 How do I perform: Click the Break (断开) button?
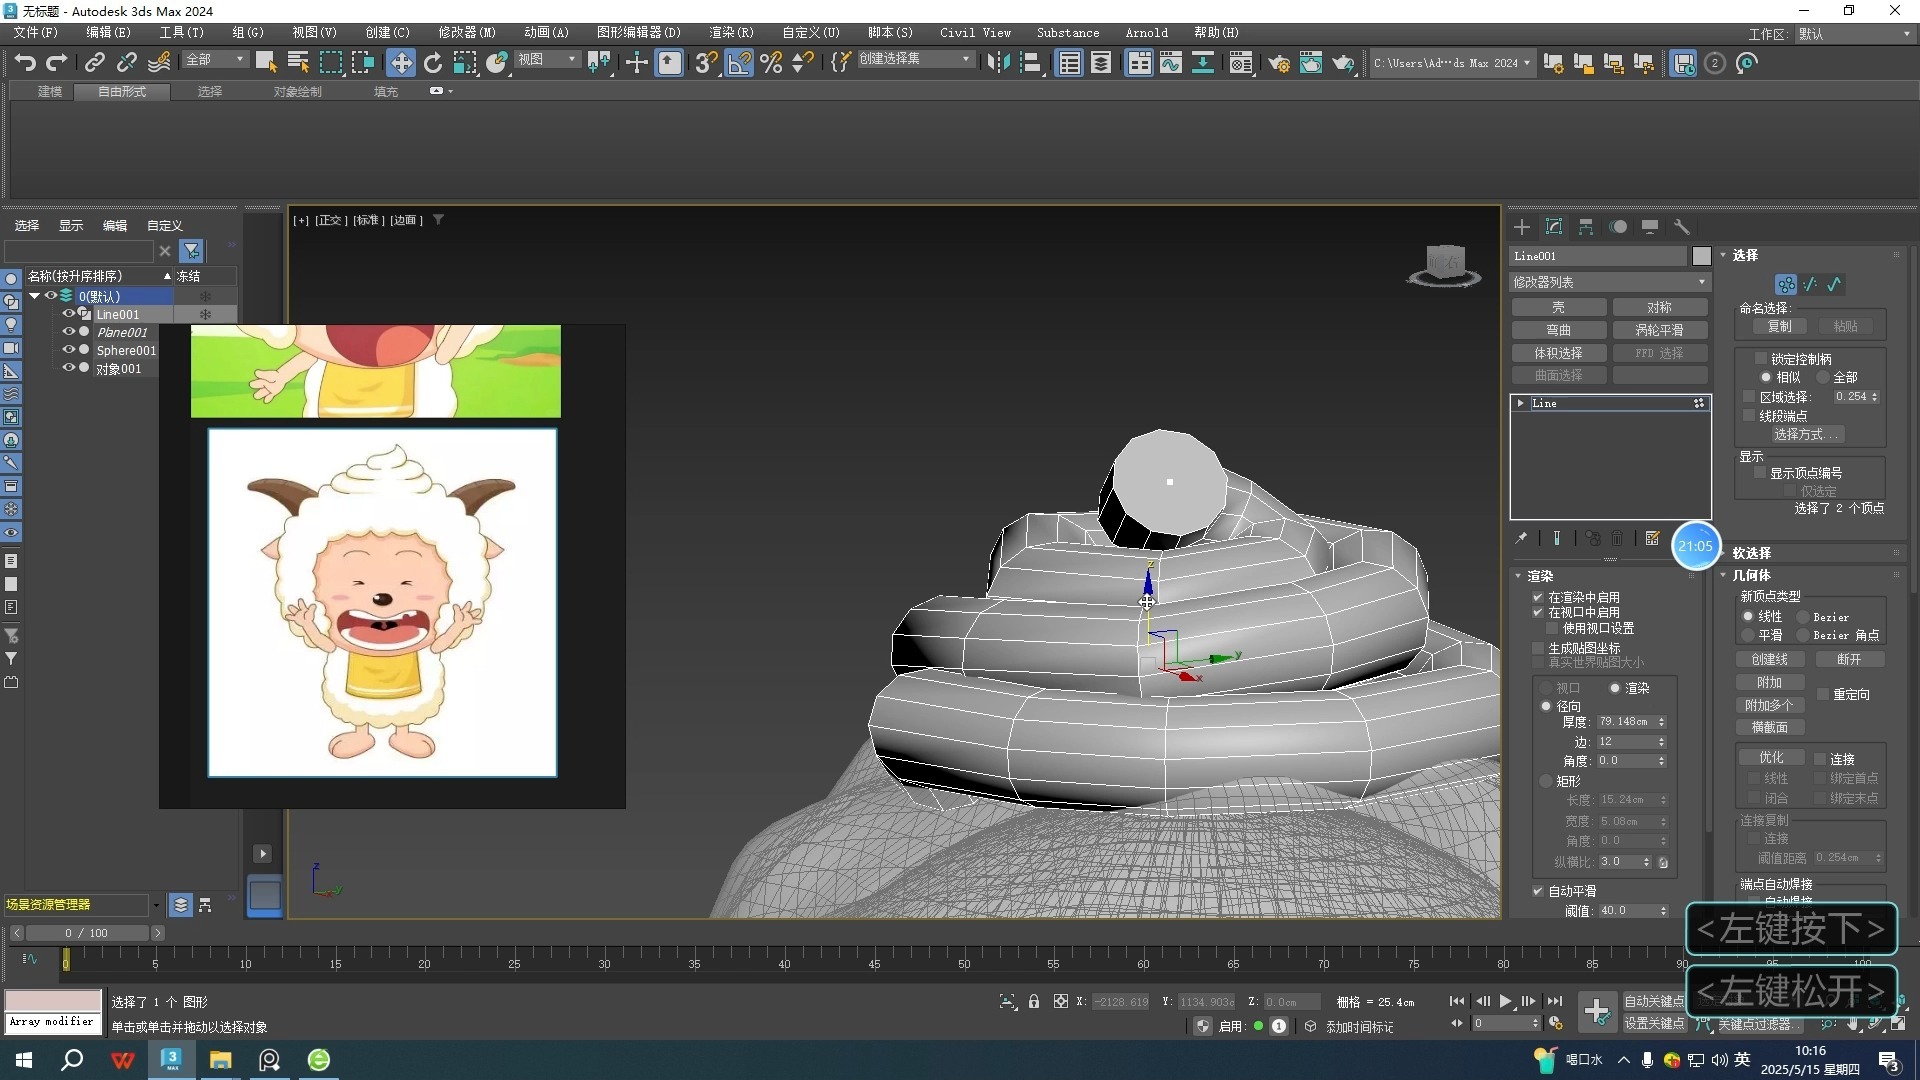[1849, 659]
